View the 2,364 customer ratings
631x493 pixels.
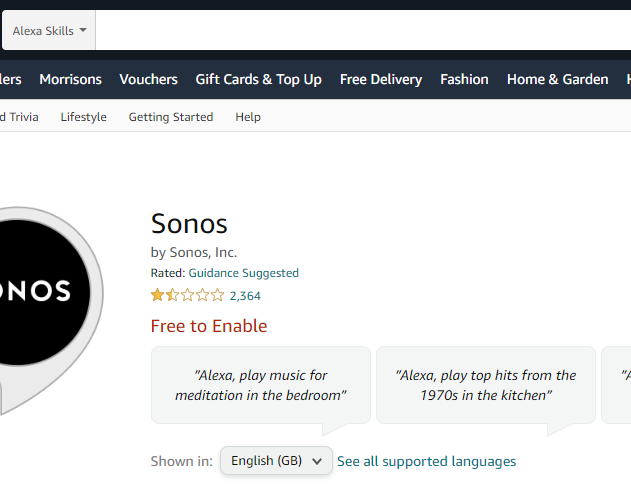[245, 296]
